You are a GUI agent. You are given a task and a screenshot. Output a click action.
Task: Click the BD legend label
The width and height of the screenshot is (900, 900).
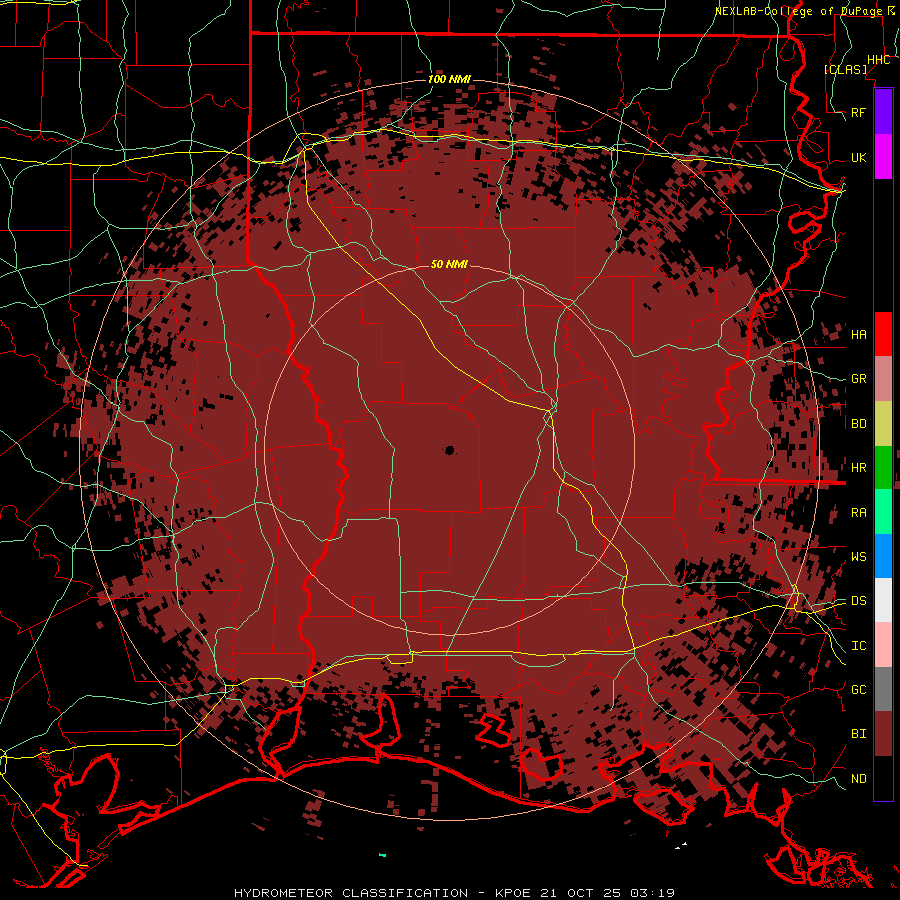859,424
